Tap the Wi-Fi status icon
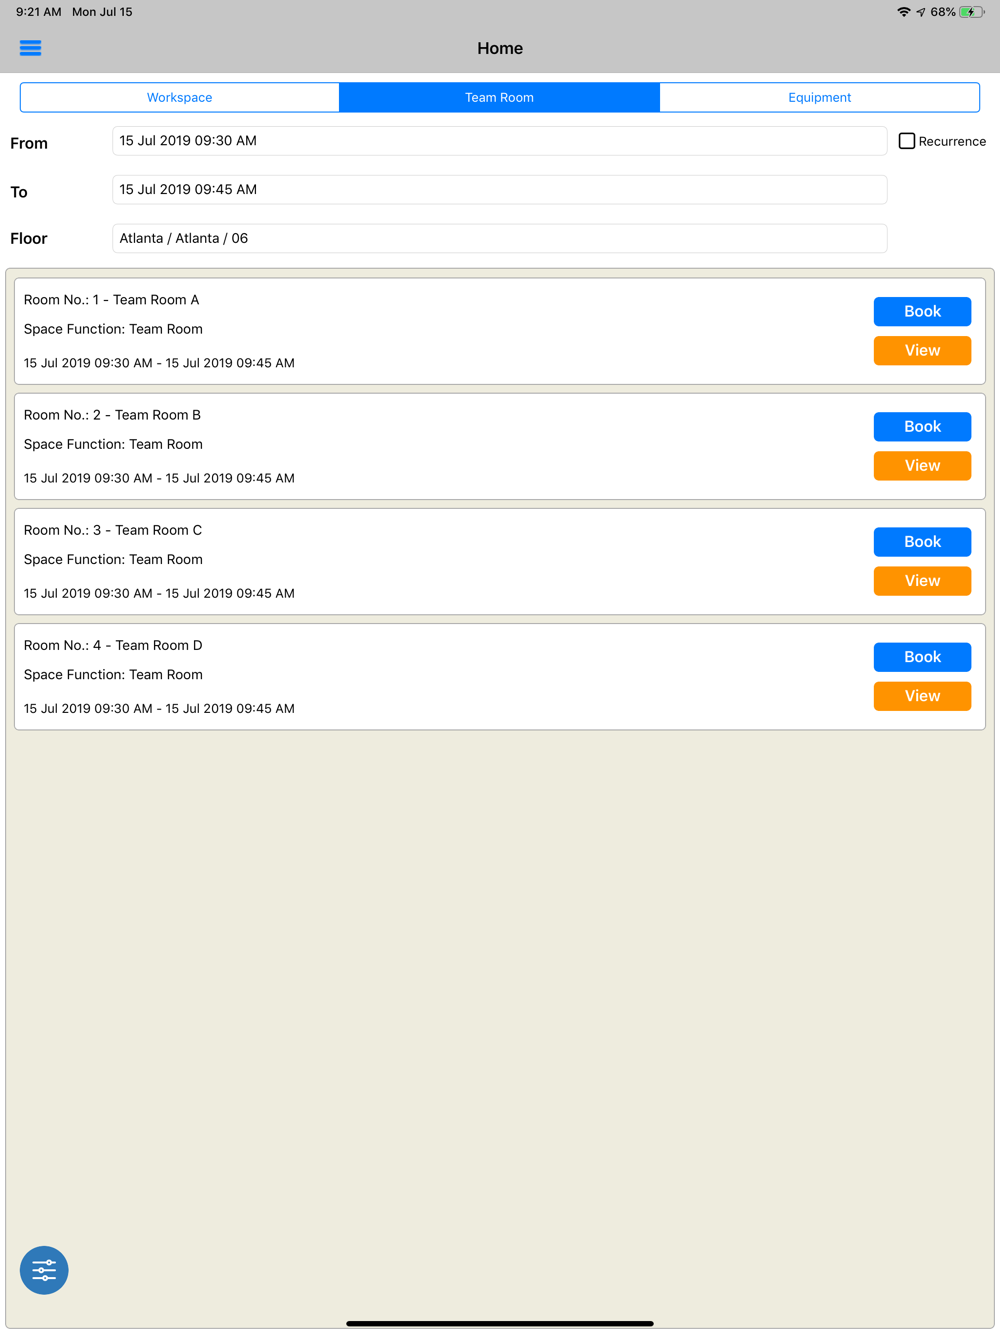The width and height of the screenshot is (1000, 1334). coord(904,12)
